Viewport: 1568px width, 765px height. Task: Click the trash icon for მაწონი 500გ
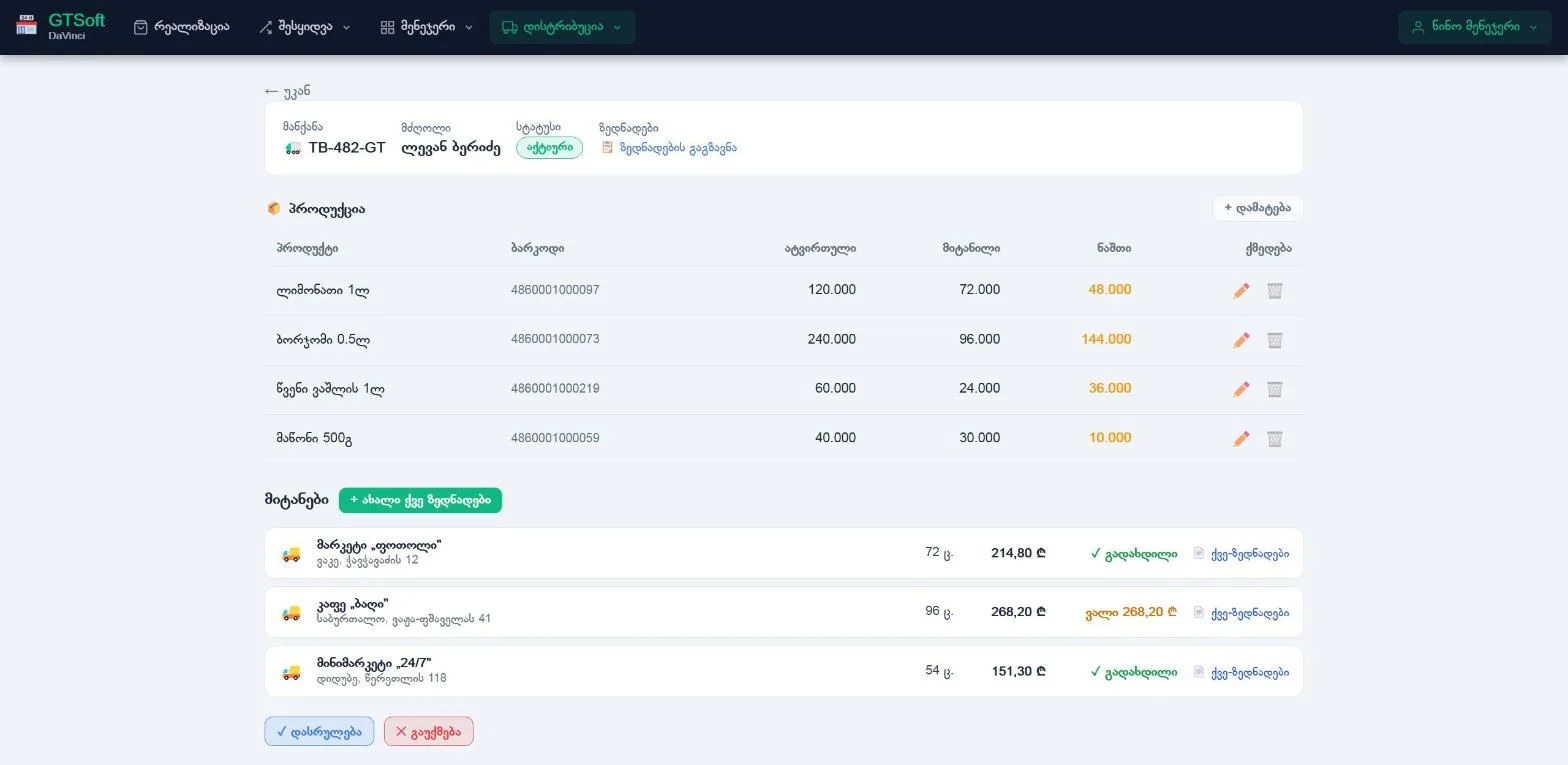(x=1274, y=438)
